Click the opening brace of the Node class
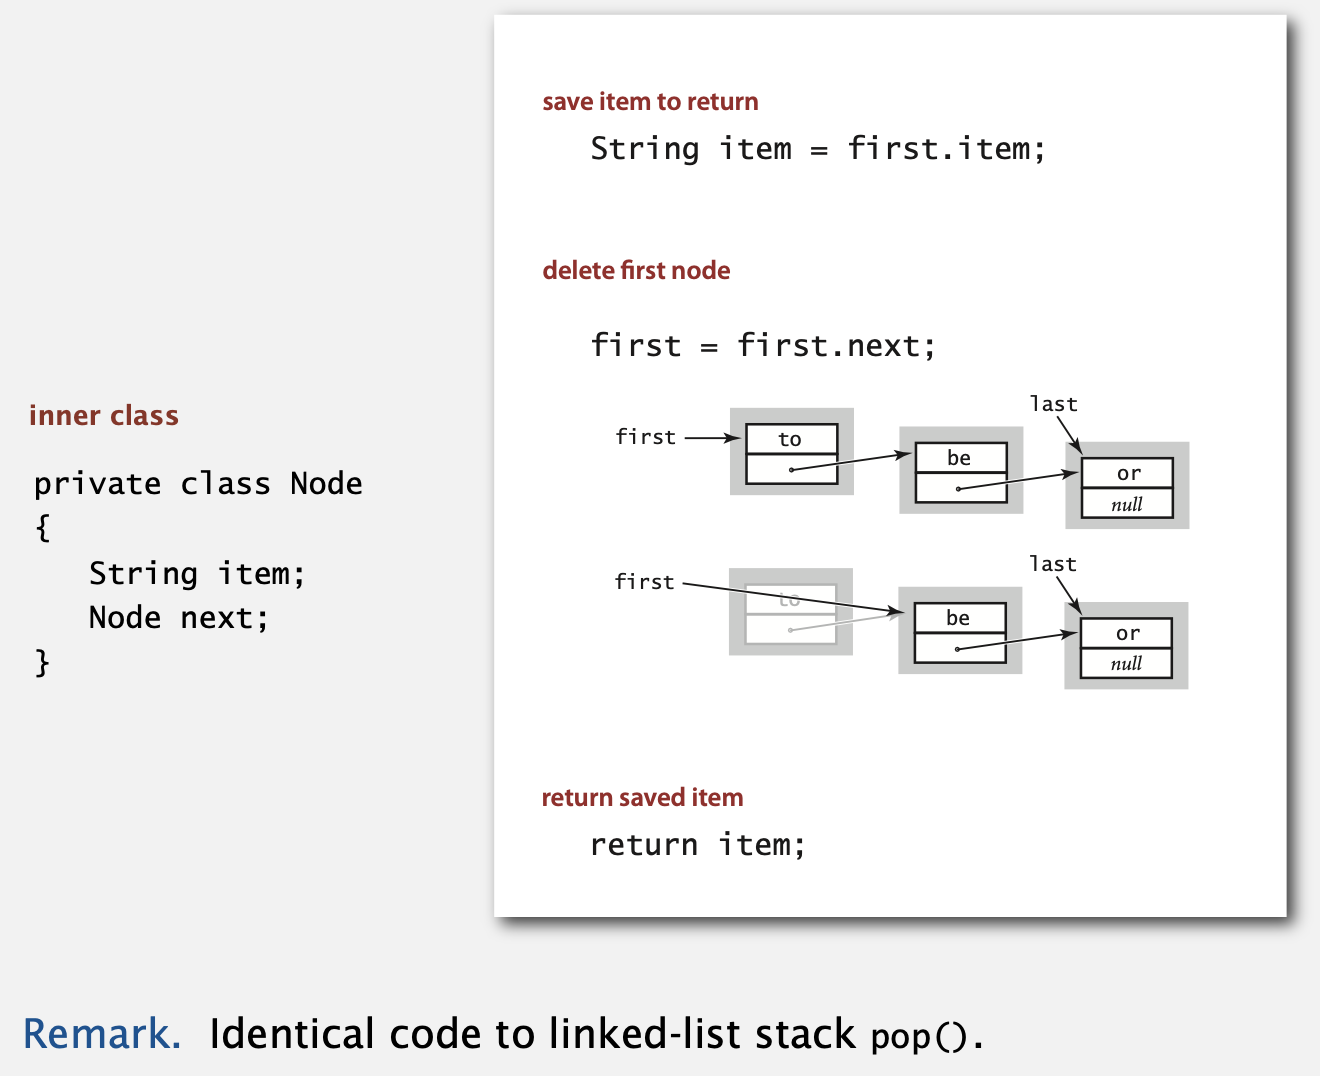Viewport: 1320px width, 1076px height. pos(42,527)
